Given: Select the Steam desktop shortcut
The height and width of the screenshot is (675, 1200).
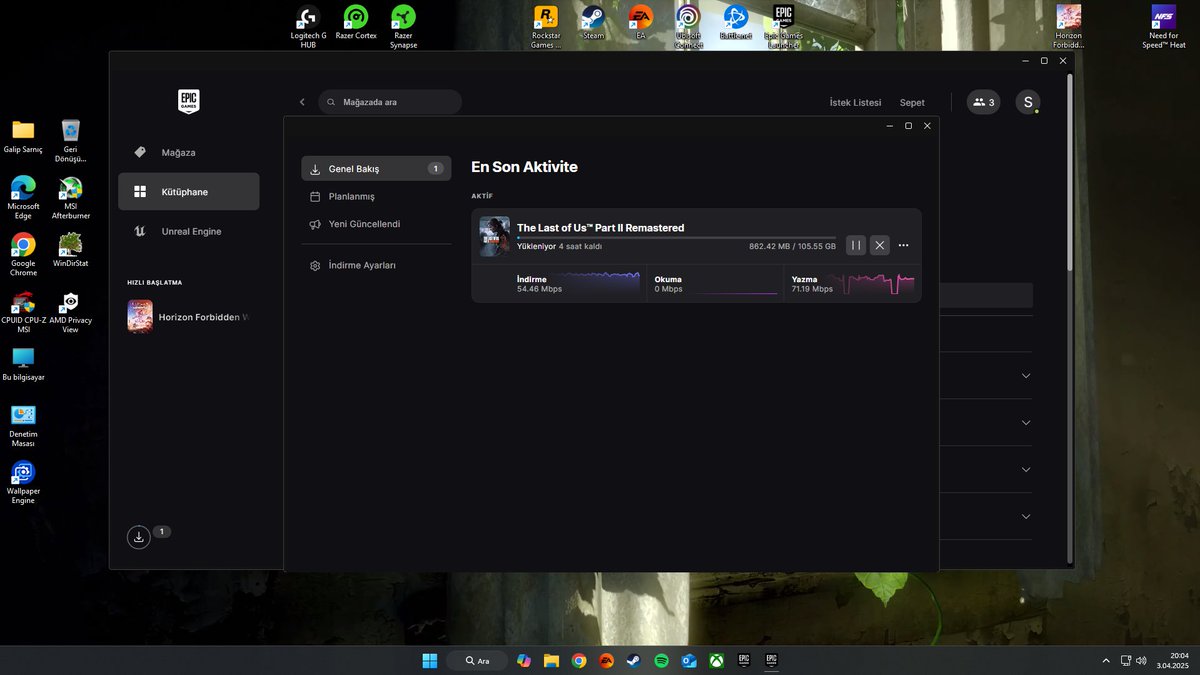Looking at the screenshot, I should coord(593,23).
